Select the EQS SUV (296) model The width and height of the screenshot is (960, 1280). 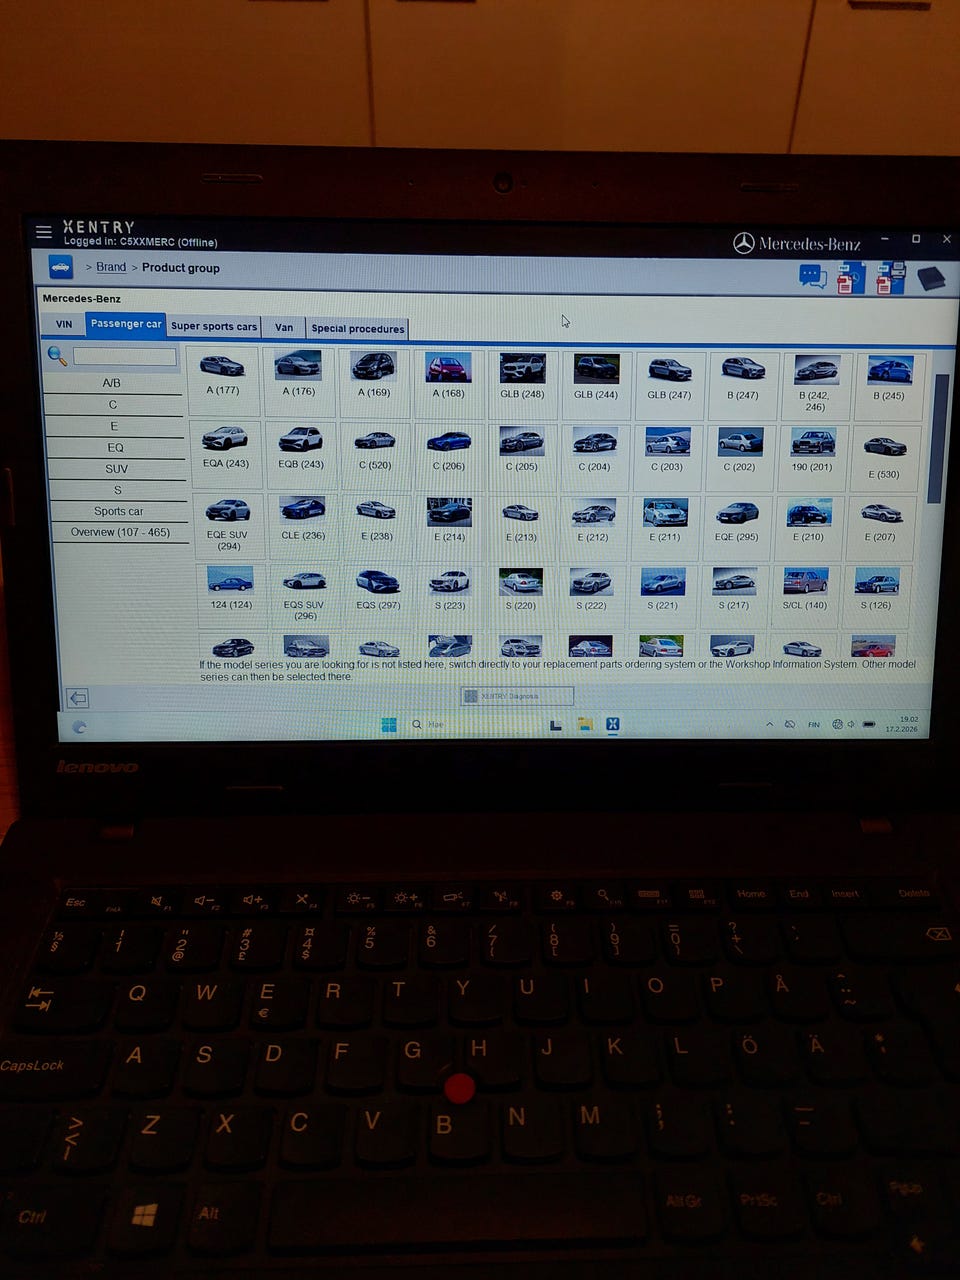click(x=304, y=594)
